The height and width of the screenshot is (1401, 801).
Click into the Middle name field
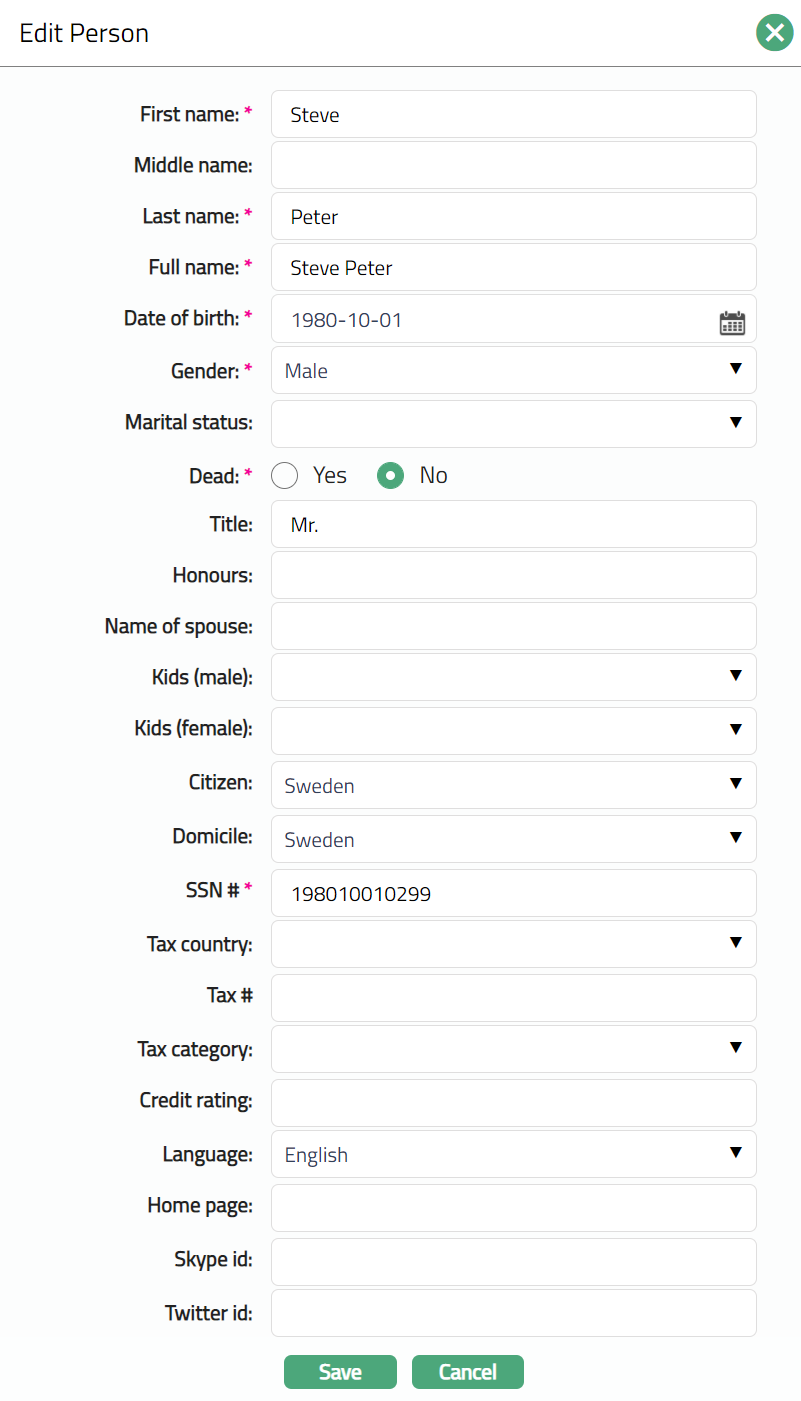click(513, 165)
